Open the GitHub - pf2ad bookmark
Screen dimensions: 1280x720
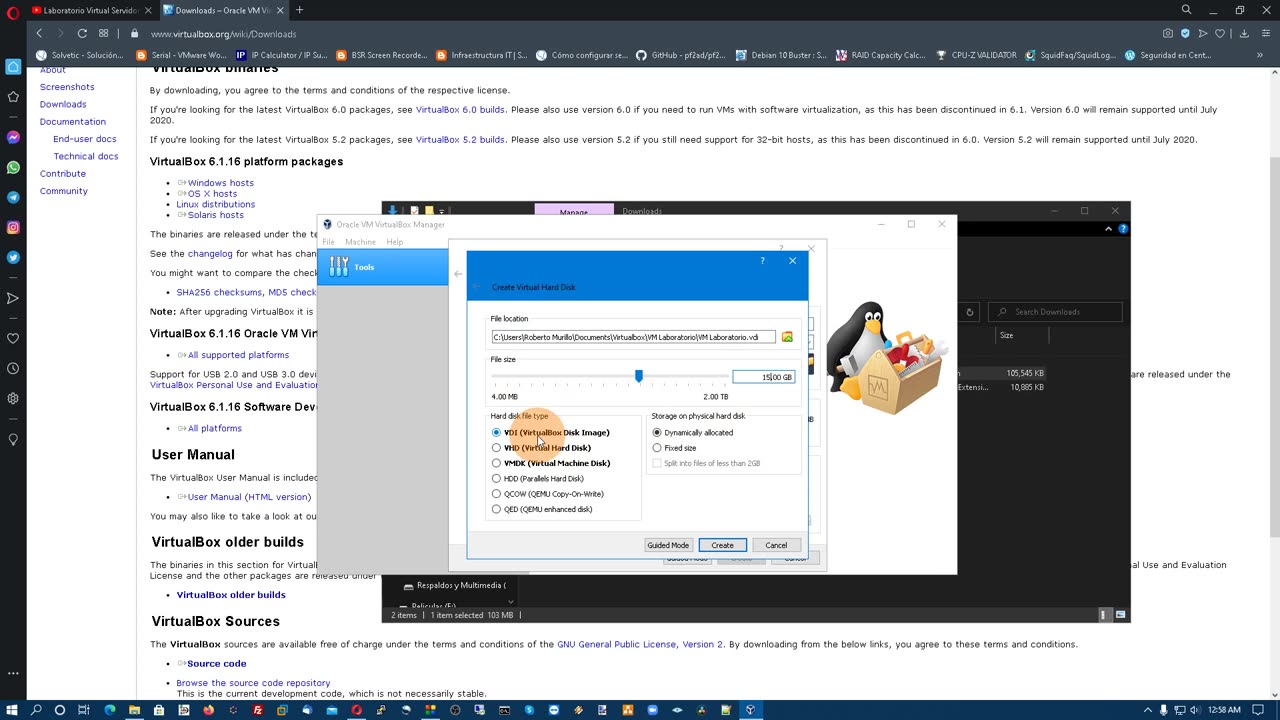pyautogui.click(x=680, y=55)
